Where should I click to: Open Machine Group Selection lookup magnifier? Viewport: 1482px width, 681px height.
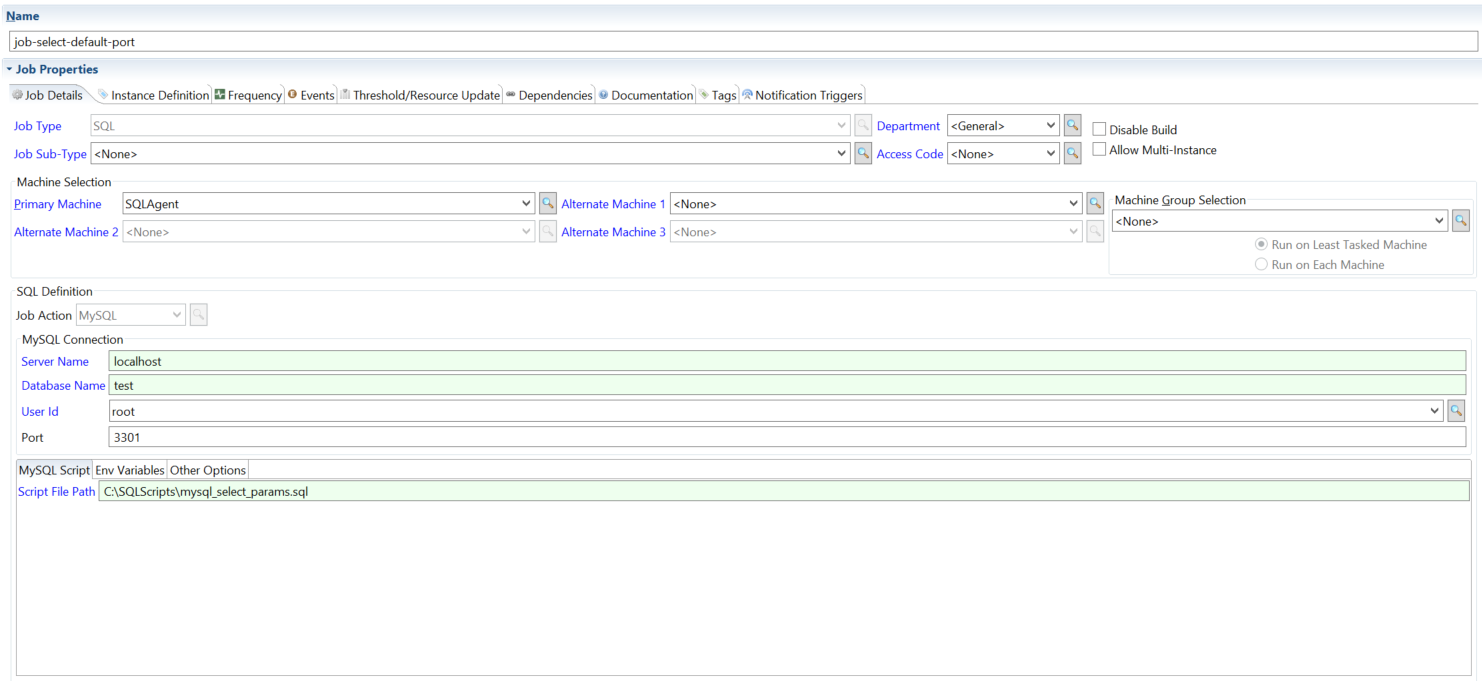1461,221
